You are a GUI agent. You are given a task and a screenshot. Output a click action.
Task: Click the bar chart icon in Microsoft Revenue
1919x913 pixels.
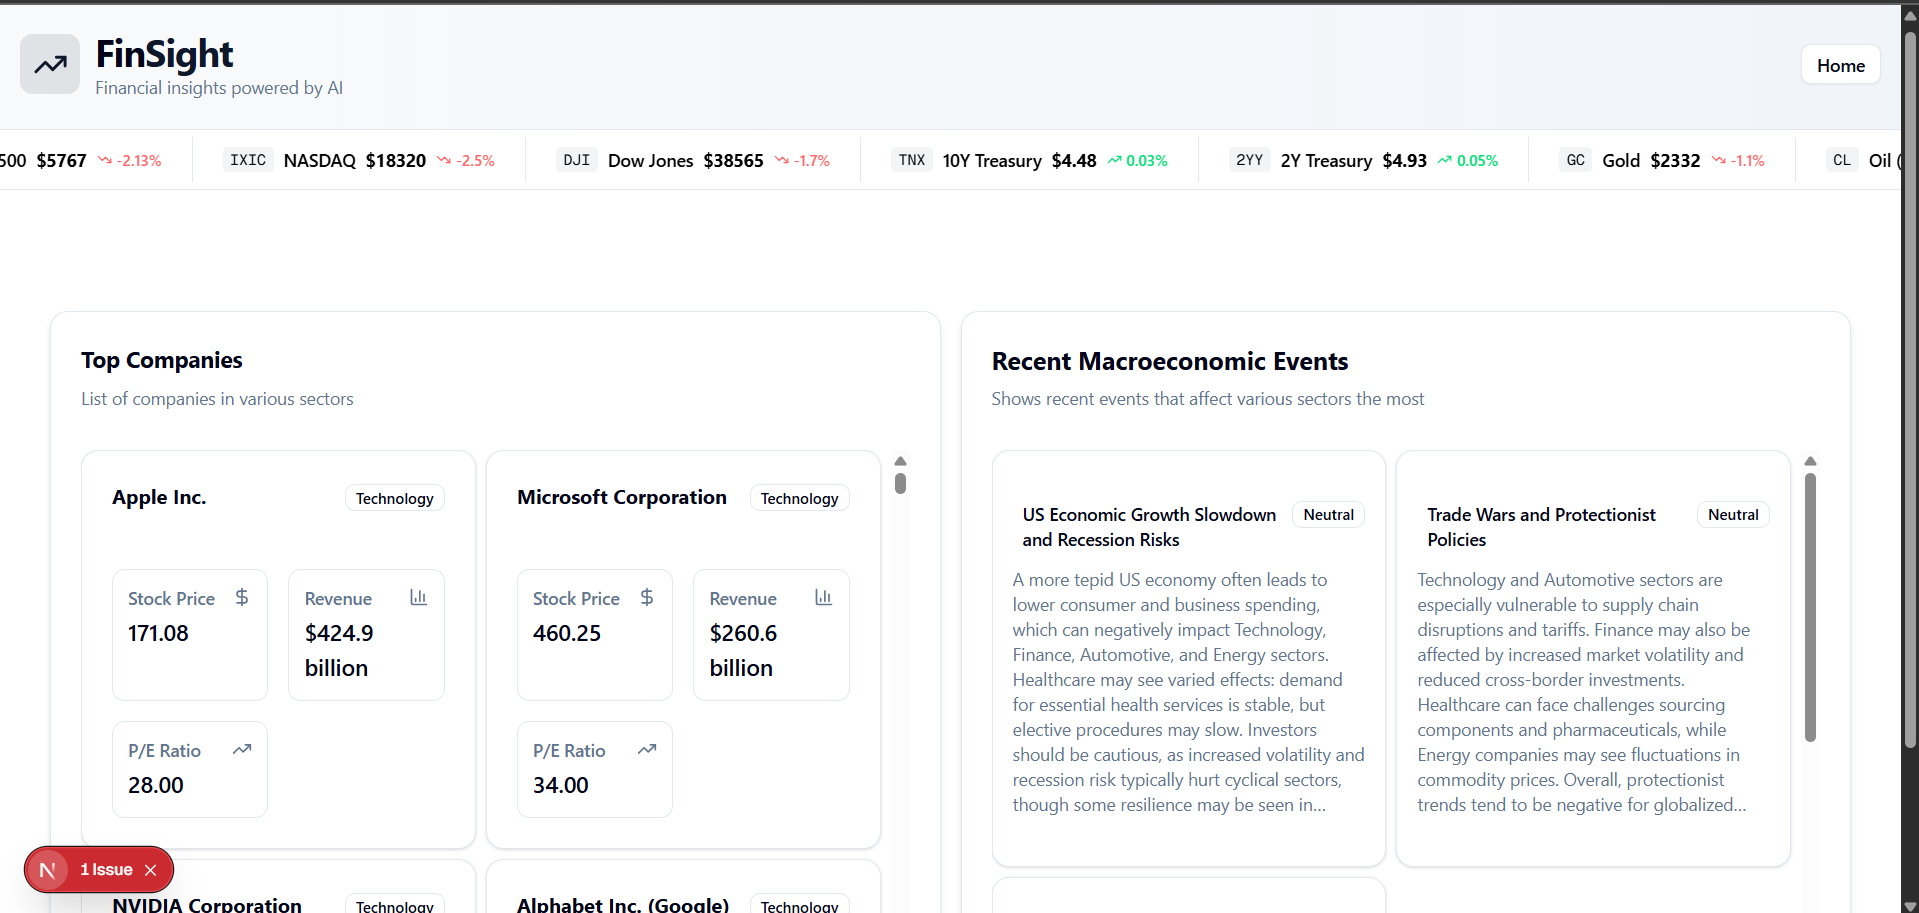(x=823, y=597)
